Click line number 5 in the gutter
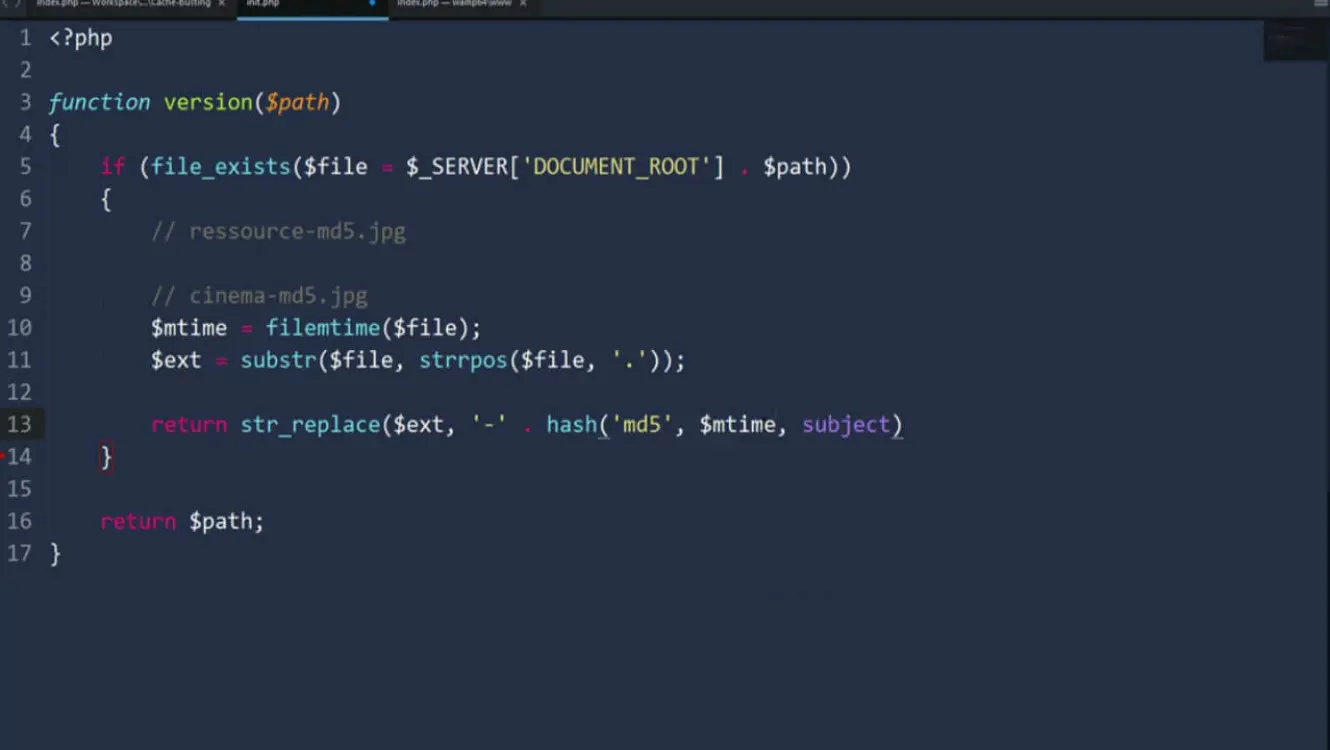 (25, 166)
